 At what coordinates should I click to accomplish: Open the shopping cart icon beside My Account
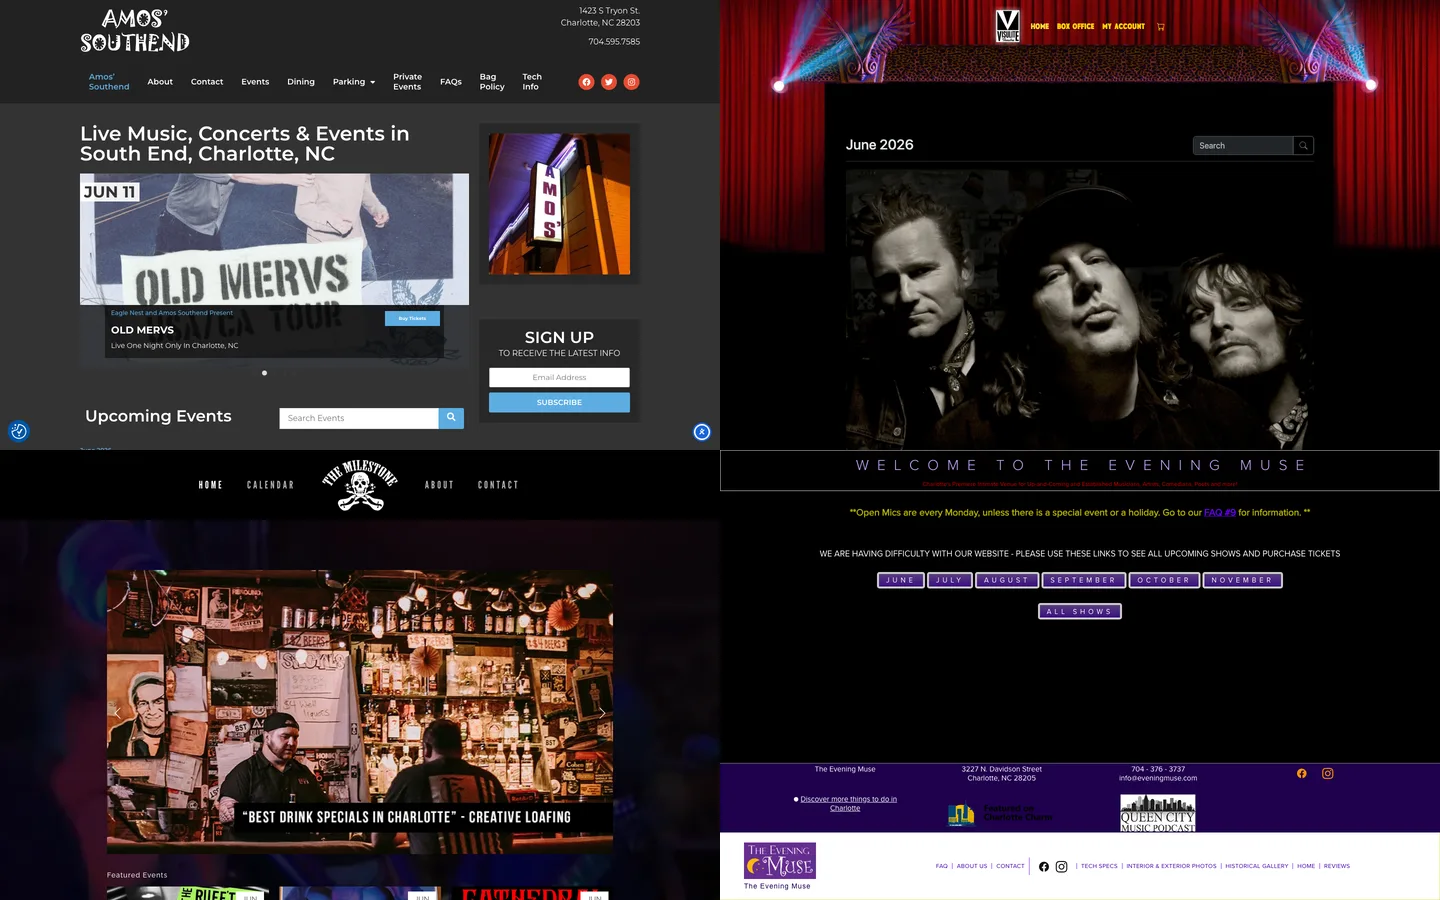(x=1161, y=27)
